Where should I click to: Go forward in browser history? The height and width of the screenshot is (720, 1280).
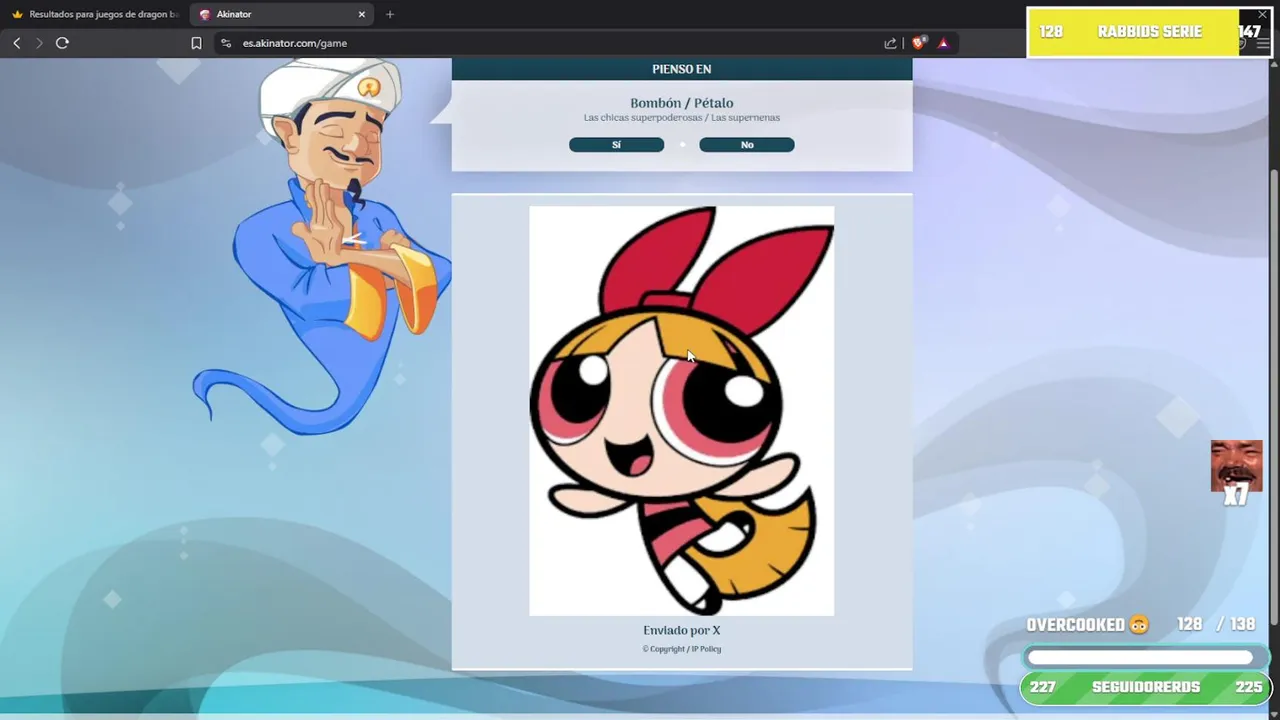pyautogui.click(x=39, y=43)
